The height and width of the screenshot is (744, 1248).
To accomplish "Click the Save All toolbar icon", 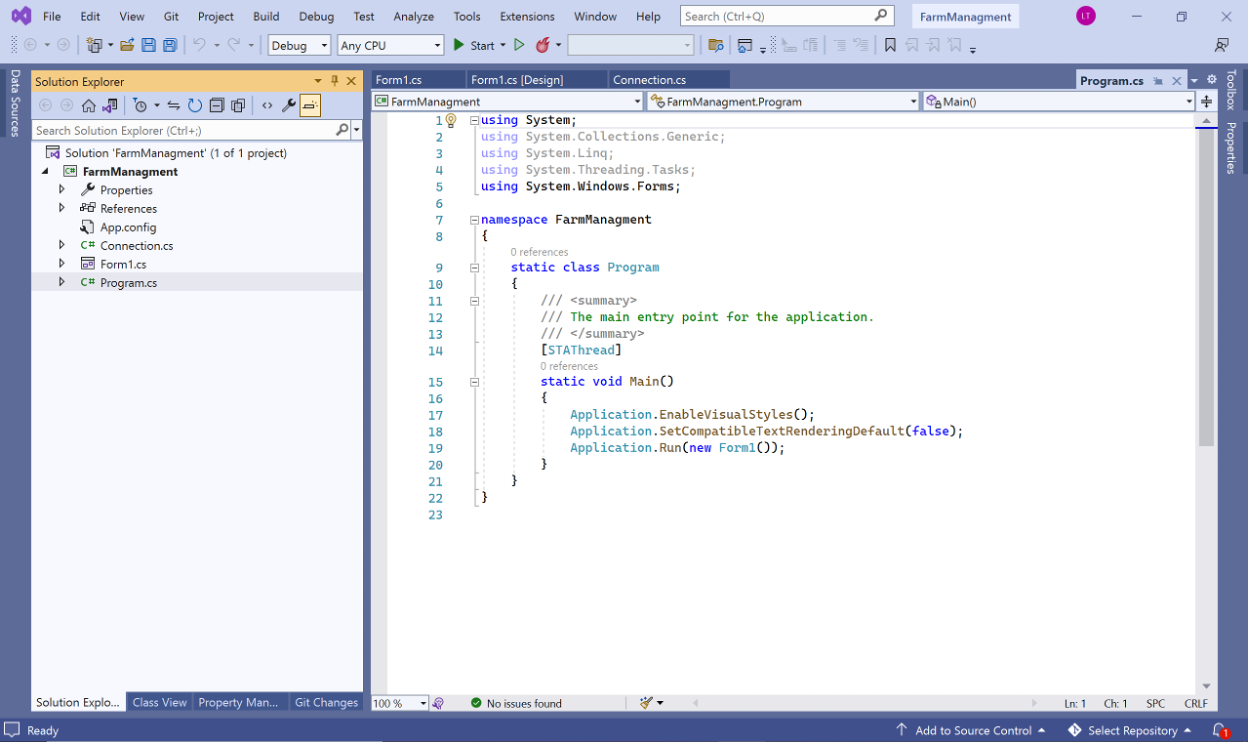I will [170, 45].
